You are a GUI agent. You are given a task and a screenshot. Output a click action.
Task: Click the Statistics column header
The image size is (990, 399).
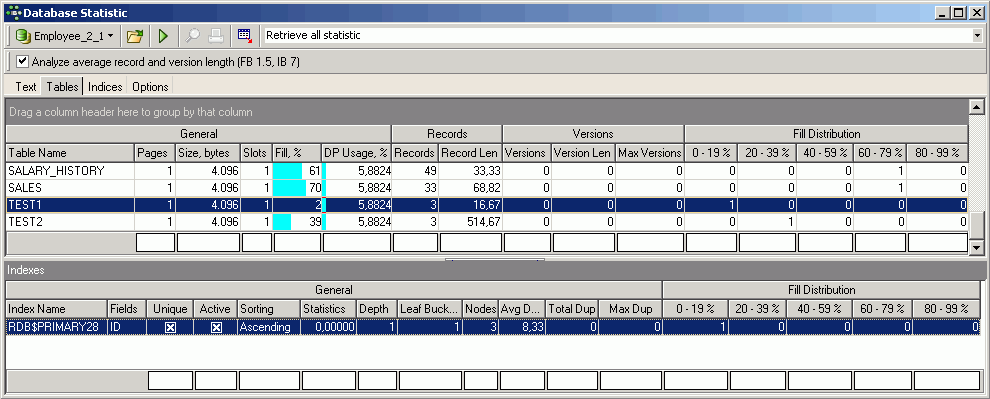[x=328, y=309]
